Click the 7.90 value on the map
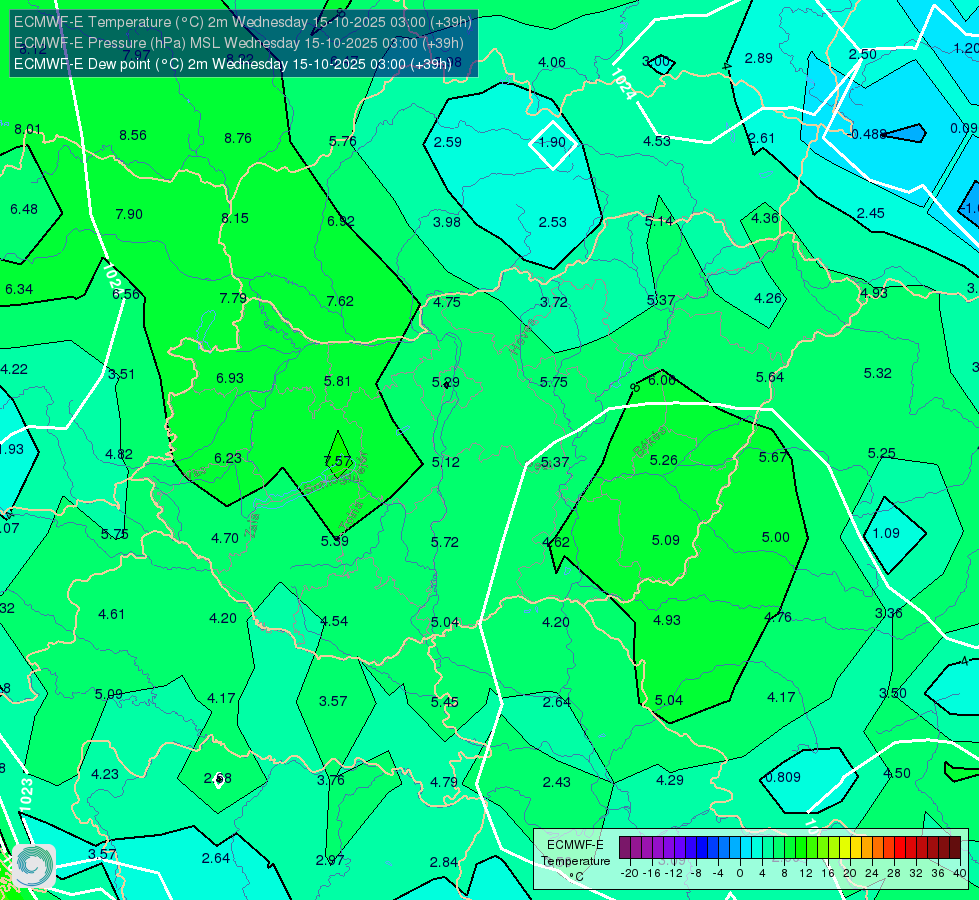Screen dimensions: 979x900 click(129, 214)
